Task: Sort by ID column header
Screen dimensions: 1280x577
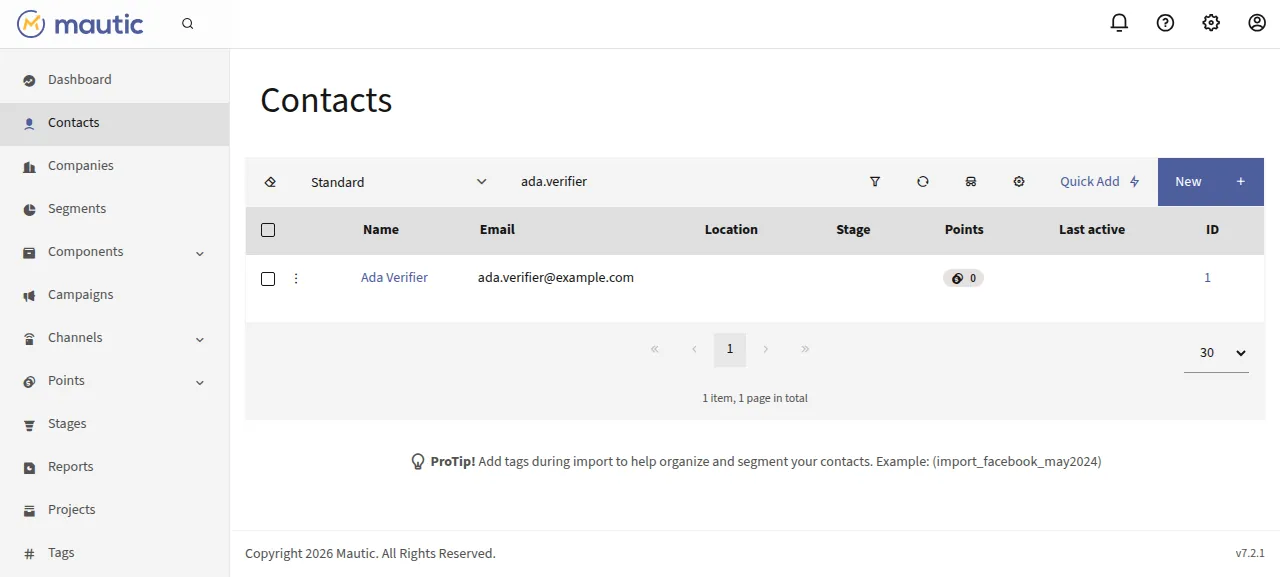Action: click(1212, 230)
